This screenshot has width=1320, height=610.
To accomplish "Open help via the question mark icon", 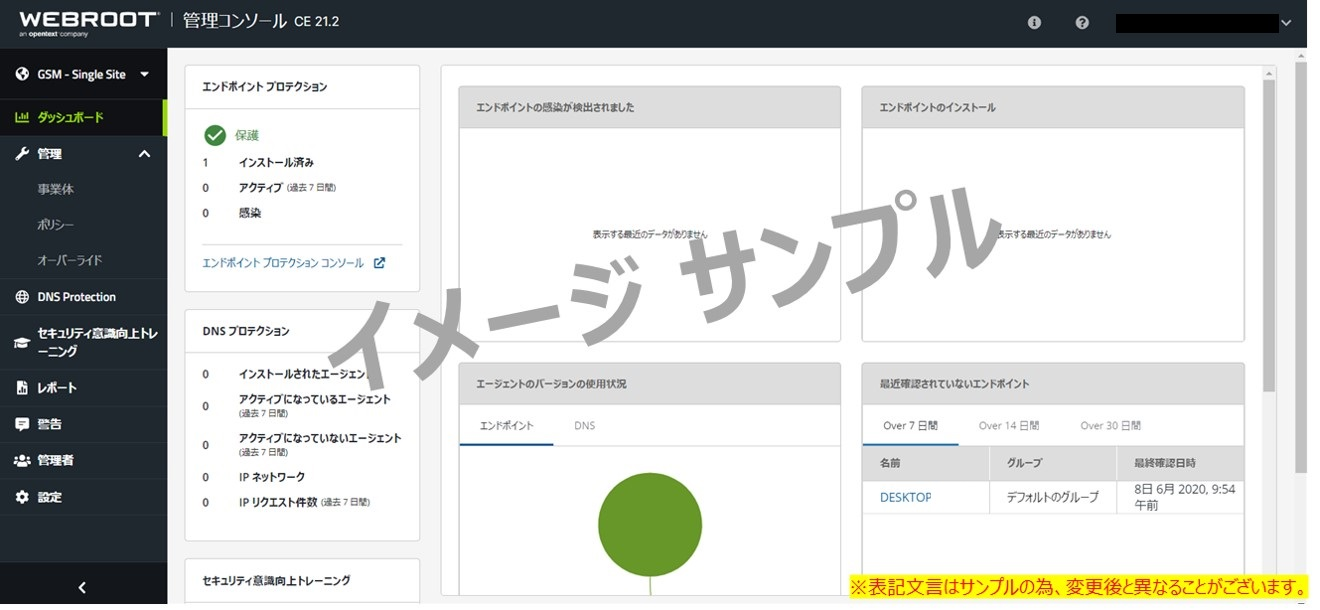I will click(x=1082, y=22).
